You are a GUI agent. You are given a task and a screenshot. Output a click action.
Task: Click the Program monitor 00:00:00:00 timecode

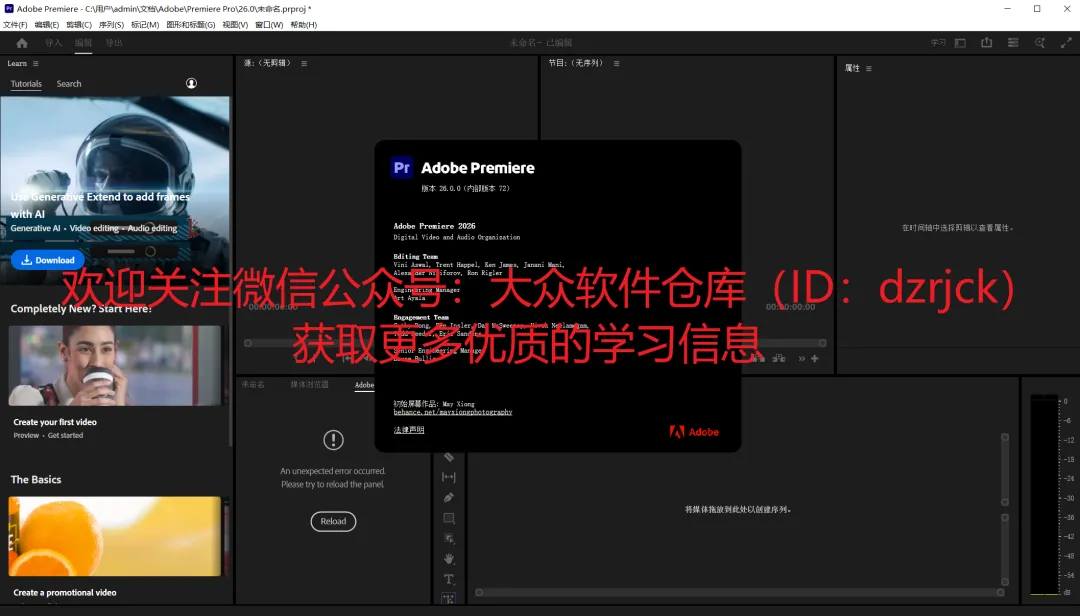click(790, 307)
